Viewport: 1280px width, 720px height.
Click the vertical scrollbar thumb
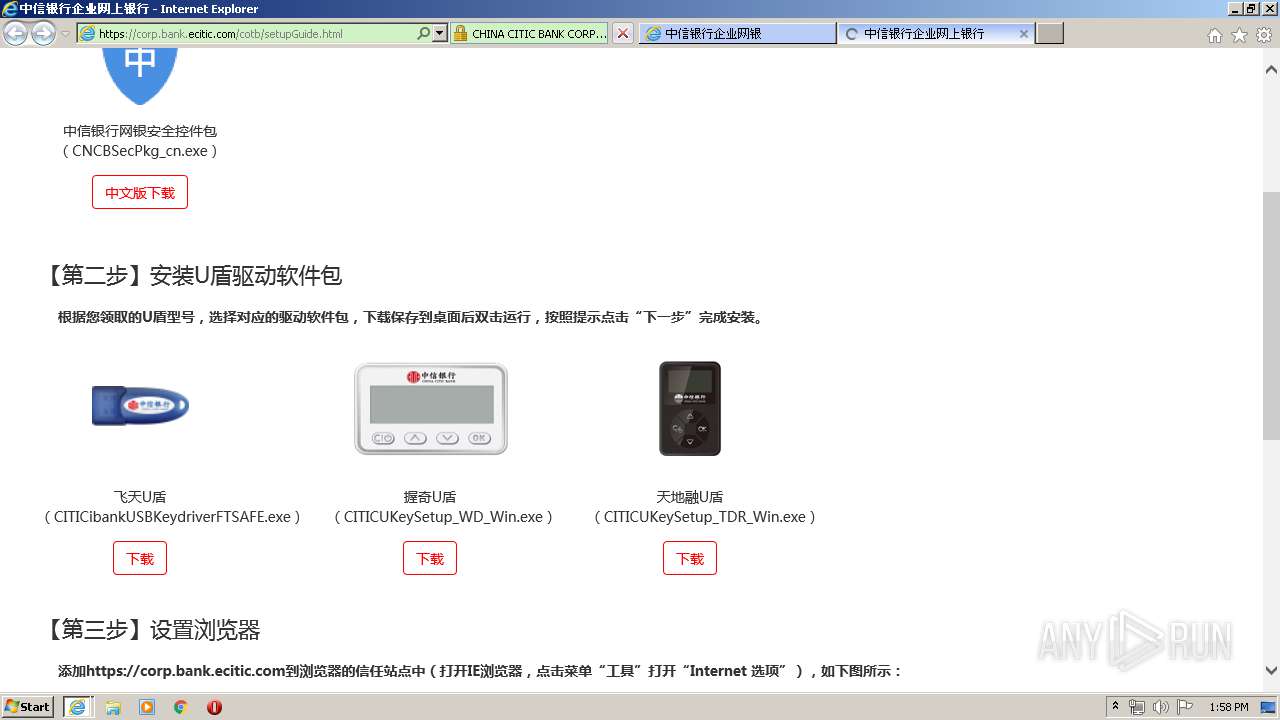[1271, 315]
